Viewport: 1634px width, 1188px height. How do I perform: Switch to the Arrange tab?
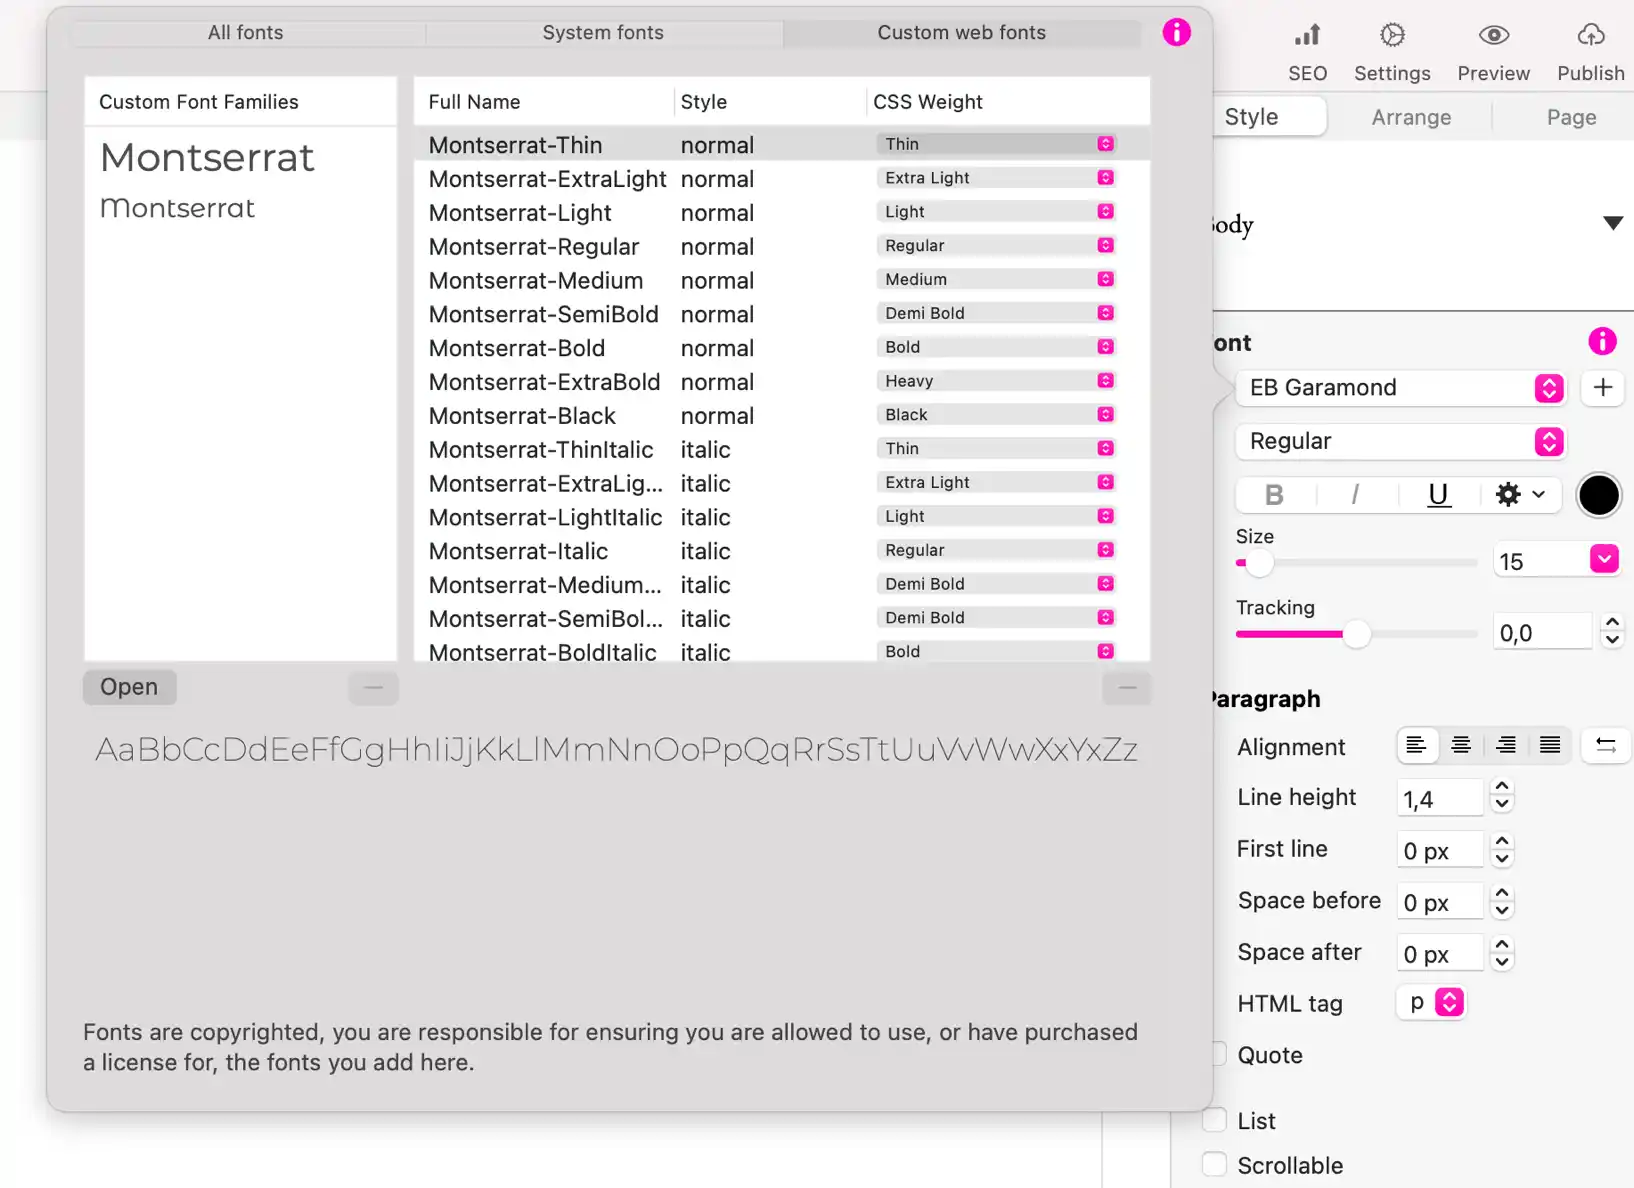1411,117
